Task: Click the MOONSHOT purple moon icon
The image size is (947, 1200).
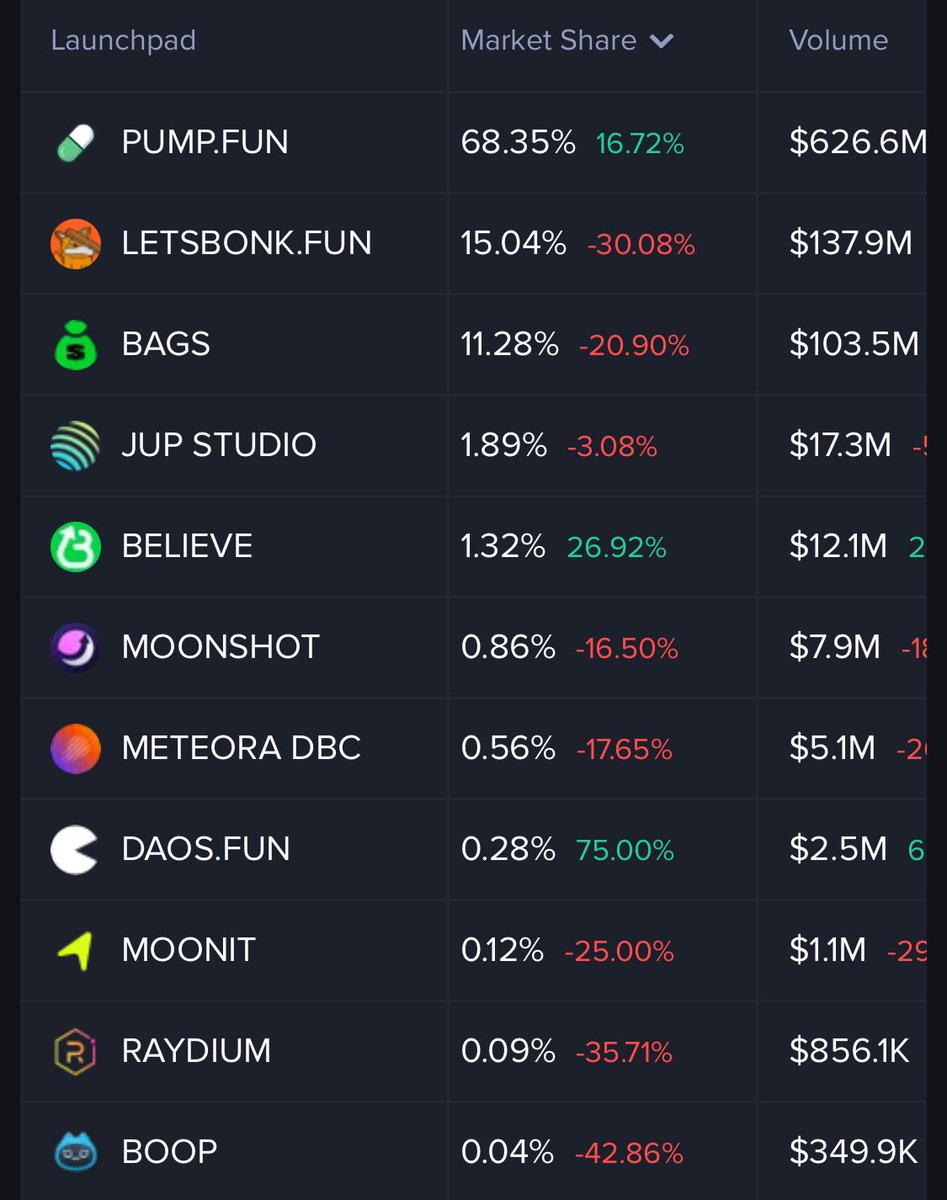Action: (x=76, y=647)
